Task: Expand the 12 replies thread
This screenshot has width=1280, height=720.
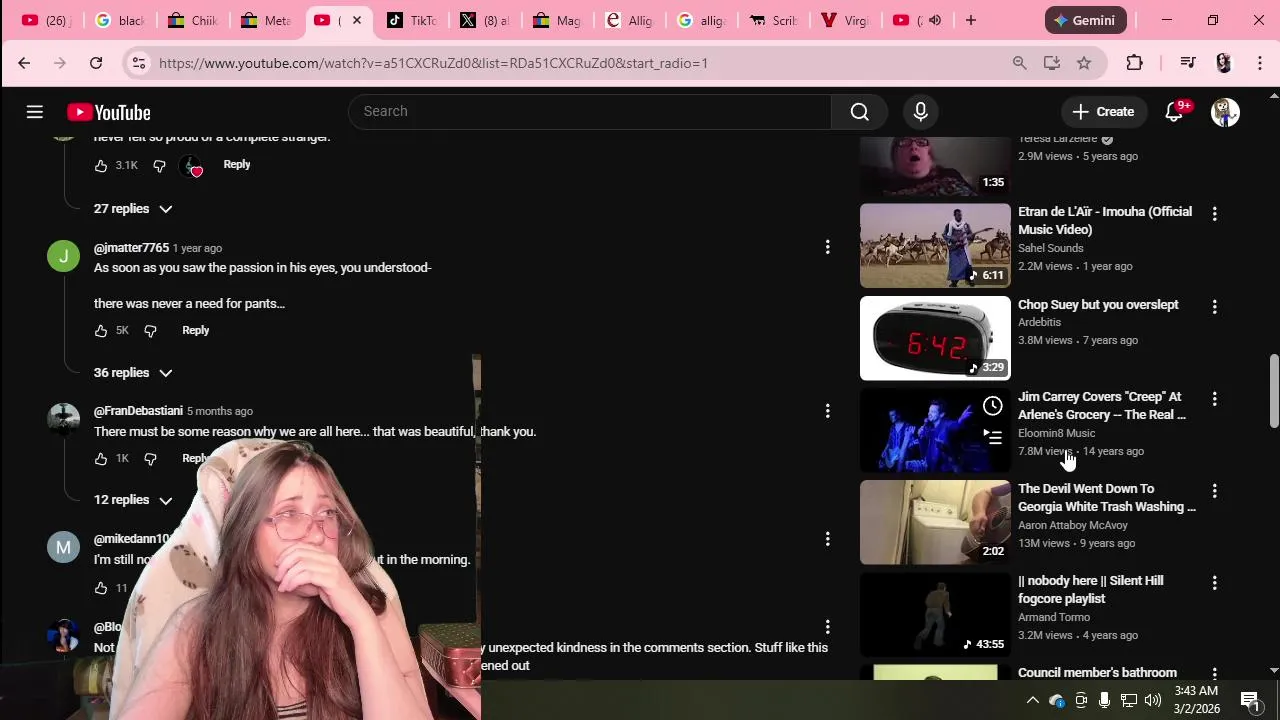Action: point(133,500)
